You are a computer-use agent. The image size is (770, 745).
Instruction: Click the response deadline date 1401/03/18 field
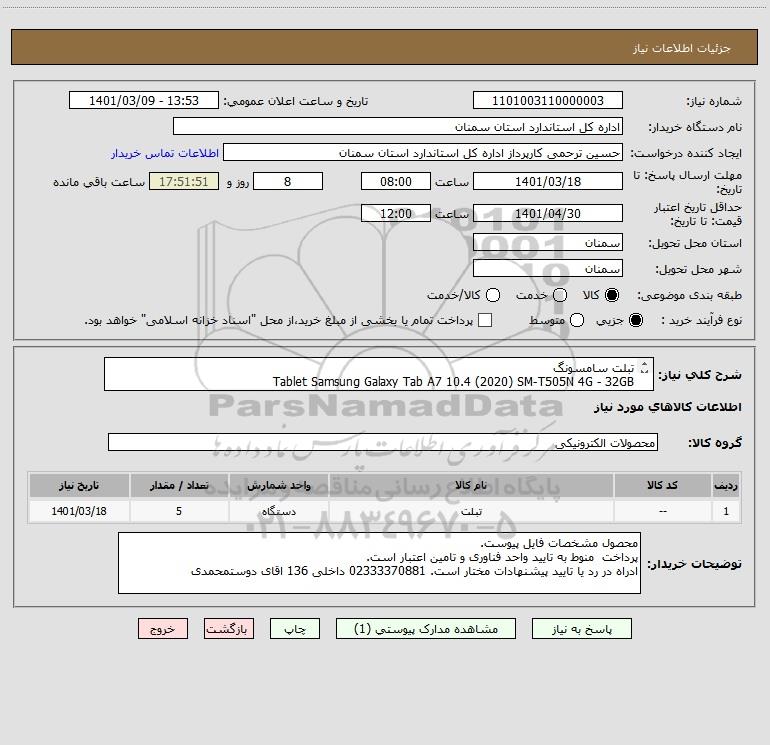tap(548, 181)
